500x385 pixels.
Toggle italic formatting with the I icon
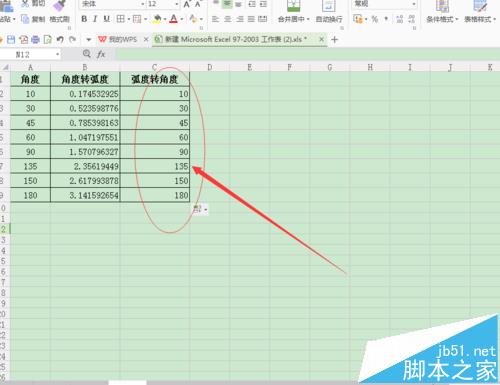point(95,19)
